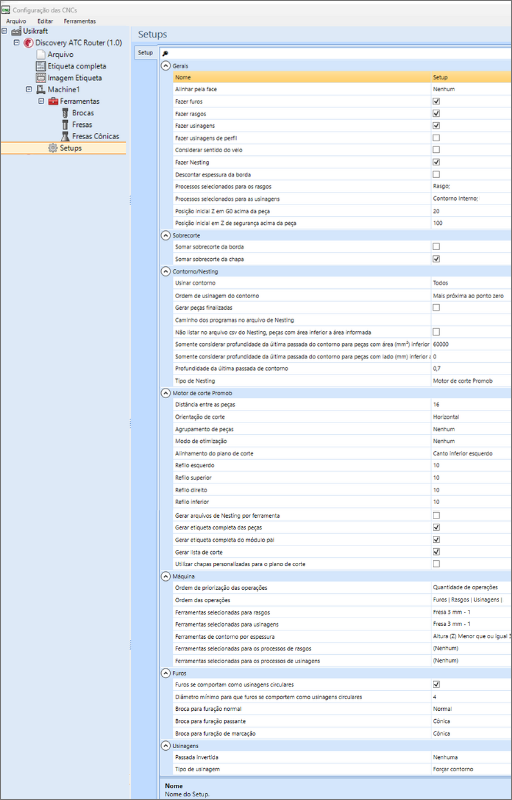This screenshot has width=512, height=800.
Task: Click the Arquivo document icon
Action: pos(41,55)
